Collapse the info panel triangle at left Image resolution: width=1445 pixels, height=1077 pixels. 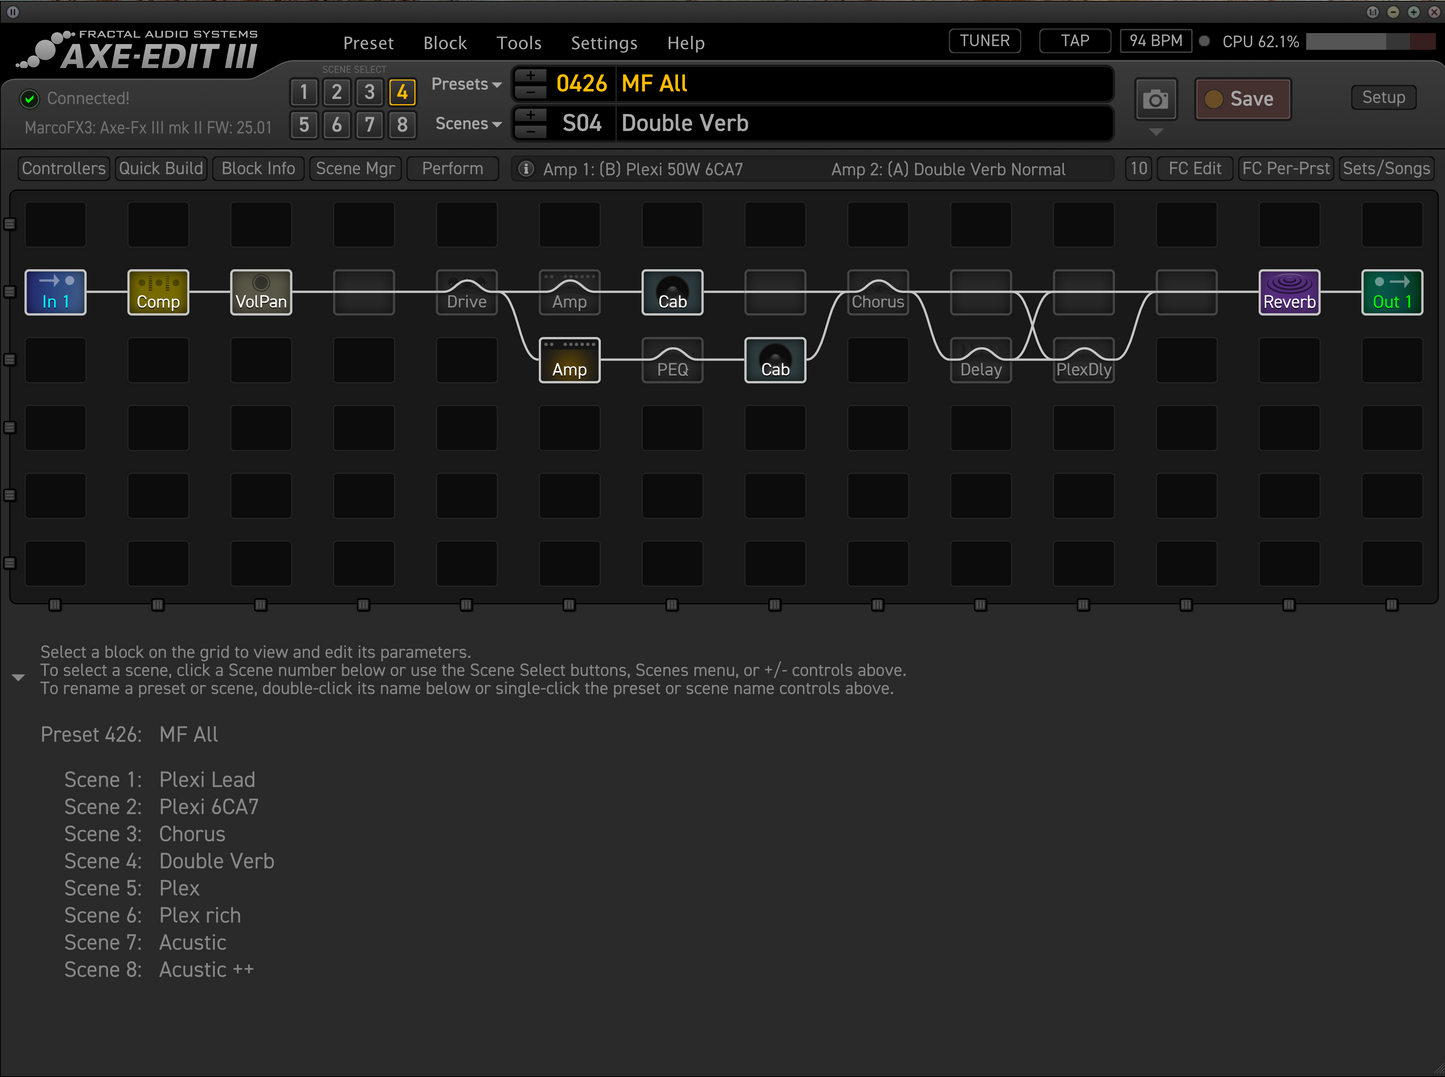(x=18, y=678)
